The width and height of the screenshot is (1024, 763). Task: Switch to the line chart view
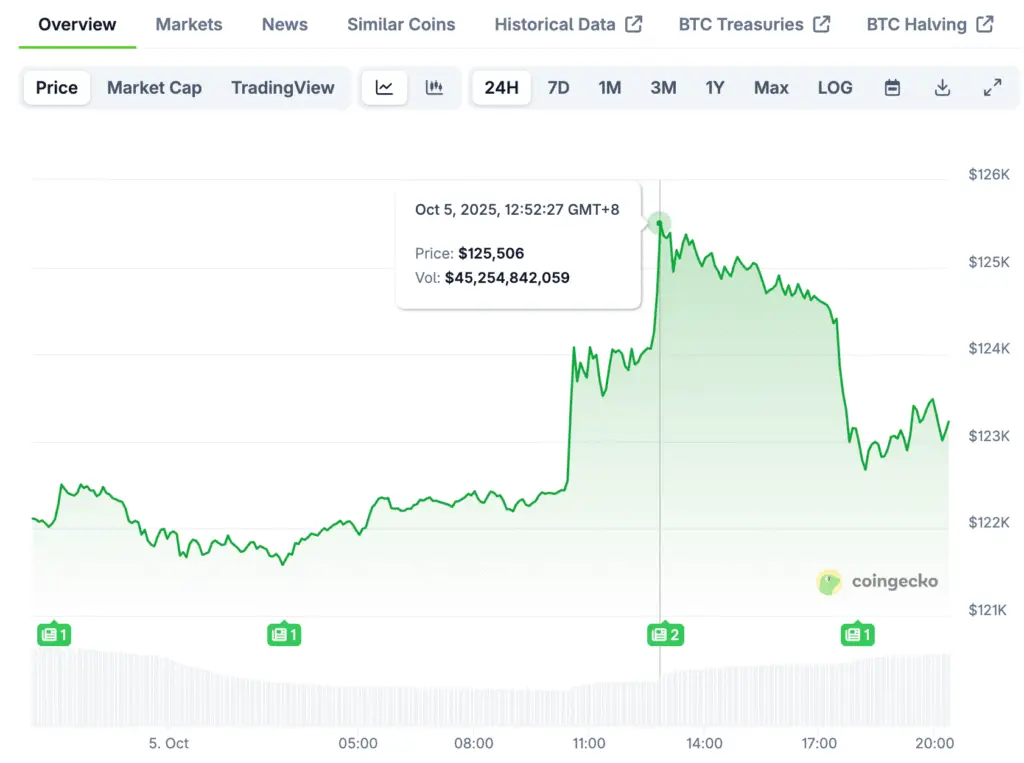tap(384, 88)
